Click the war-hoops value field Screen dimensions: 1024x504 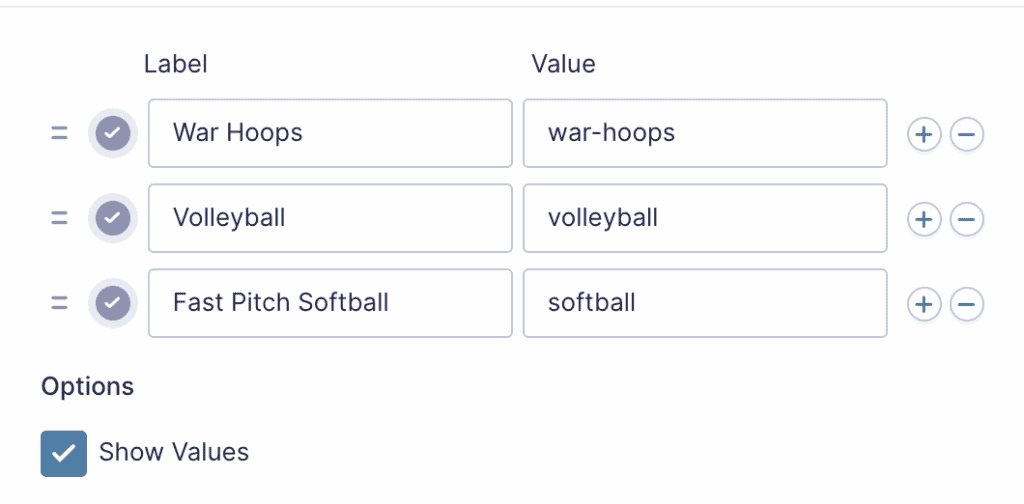(704, 133)
